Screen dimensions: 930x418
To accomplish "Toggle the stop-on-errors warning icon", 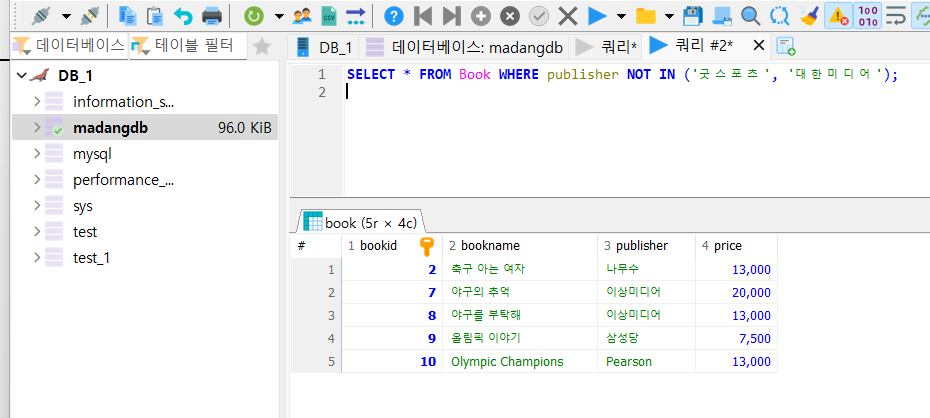I will (839, 16).
